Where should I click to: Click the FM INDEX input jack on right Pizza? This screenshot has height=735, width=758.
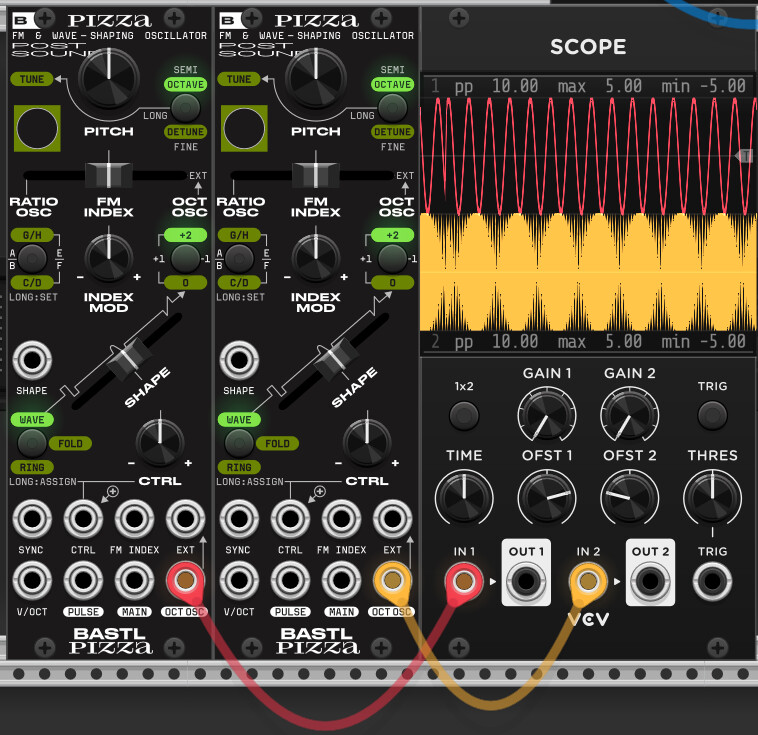(x=341, y=519)
